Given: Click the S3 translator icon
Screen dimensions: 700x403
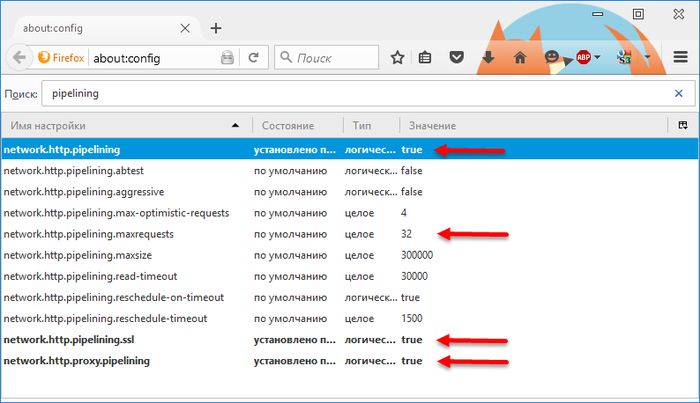Looking at the screenshot, I should (x=624, y=57).
